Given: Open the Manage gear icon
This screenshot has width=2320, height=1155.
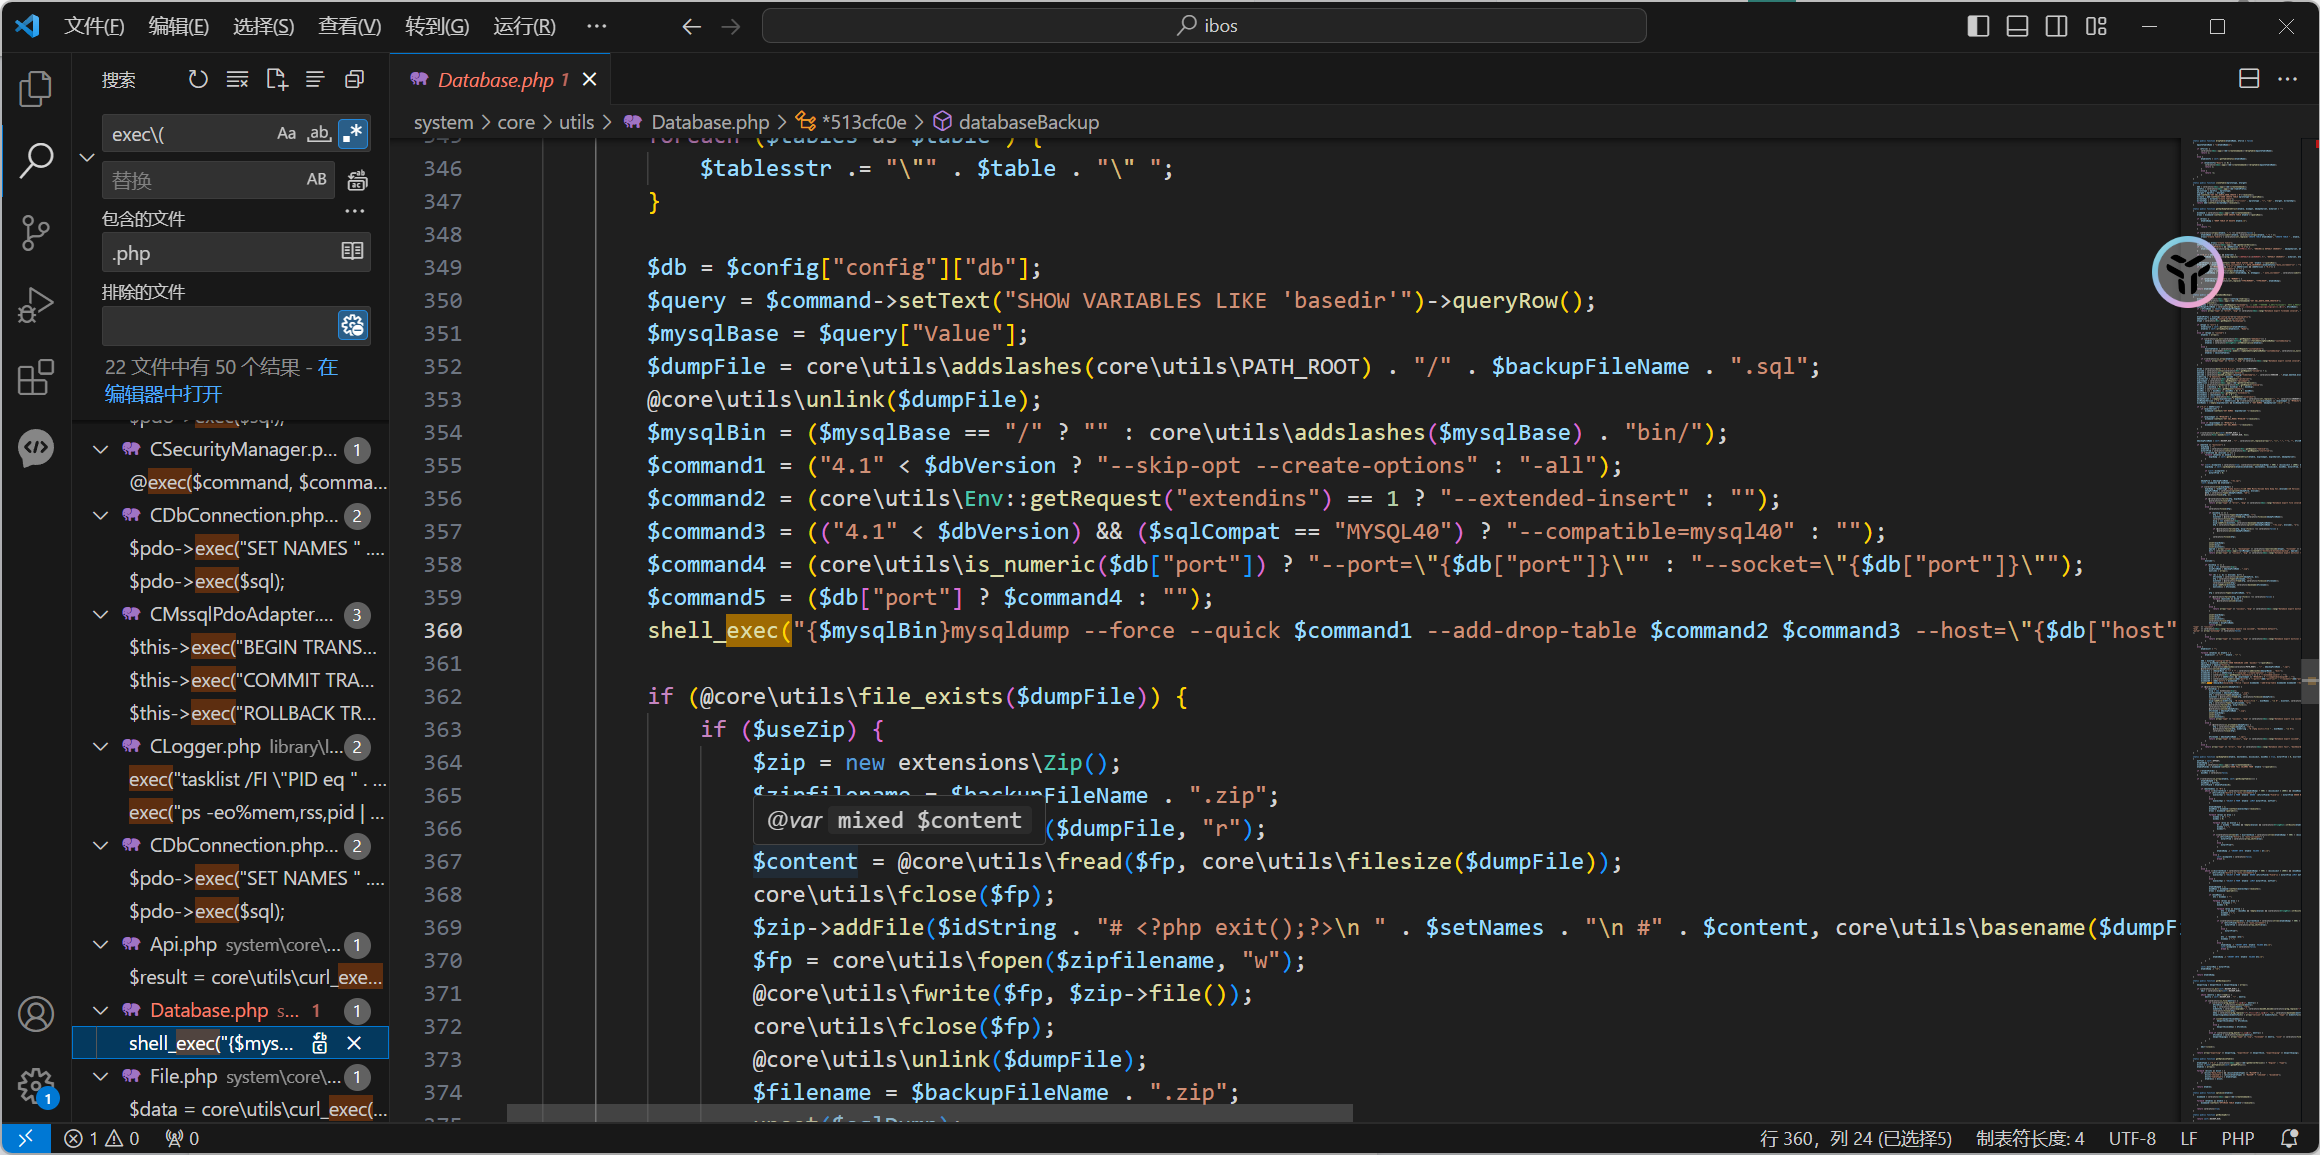Looking at the screenshot, I should (x=36, y=1085).
